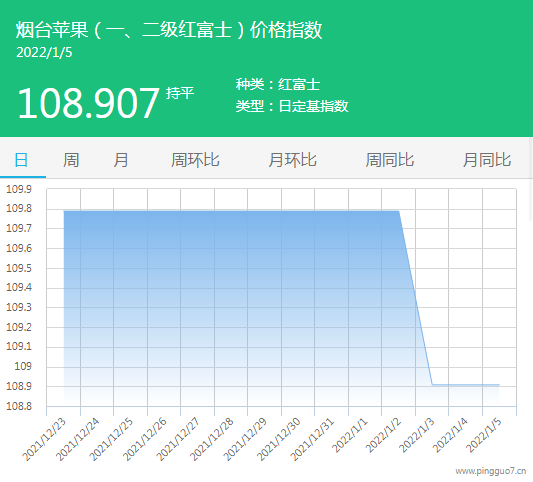Click the 2021/12/23 x-axis date label
Viewport: 533px width, 482px height.
44,439
